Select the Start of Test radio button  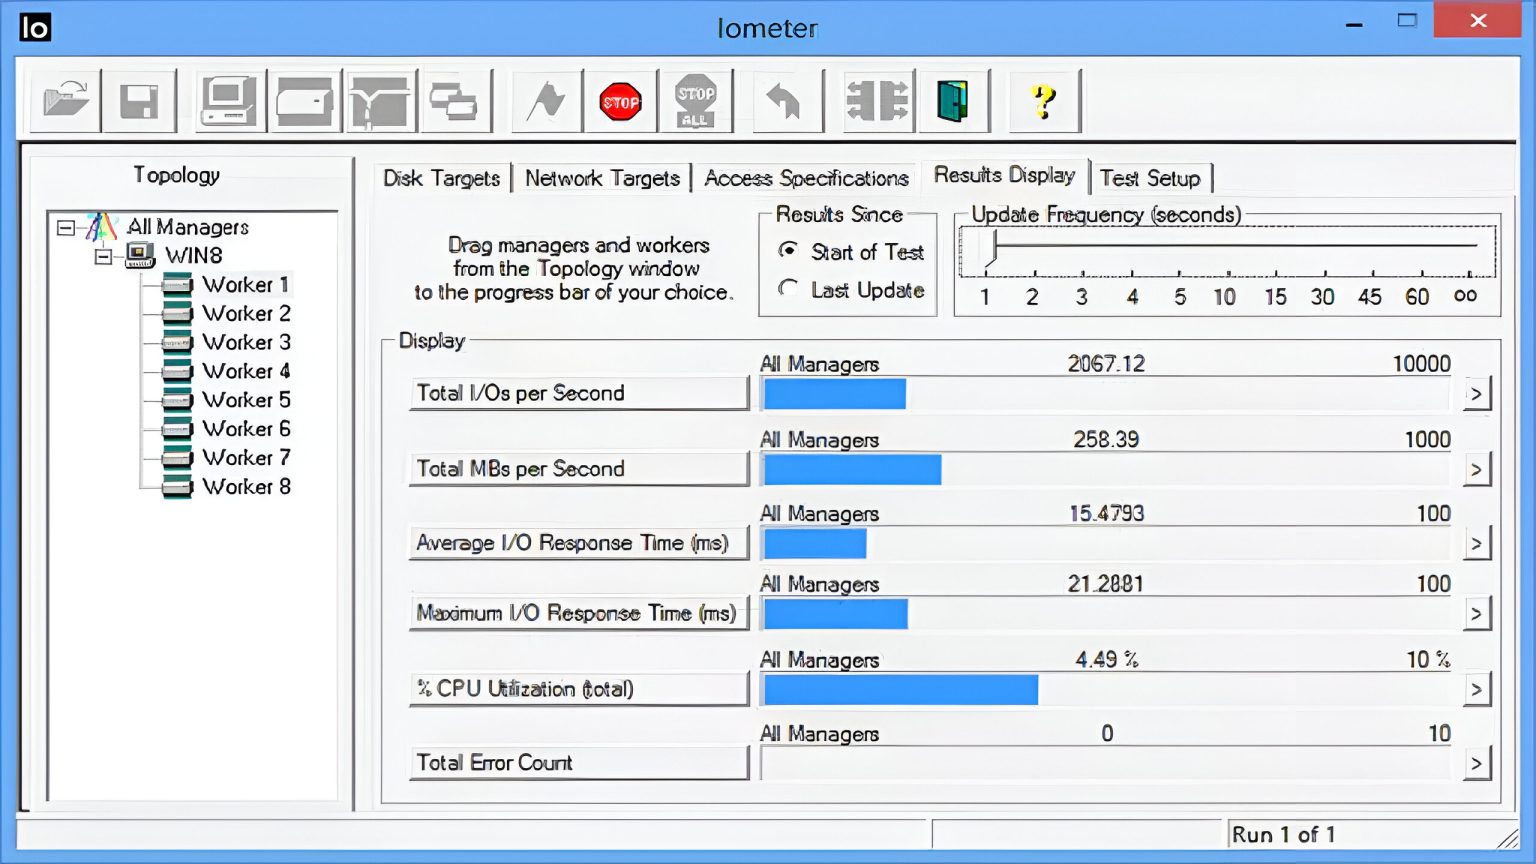click(789, 251)
